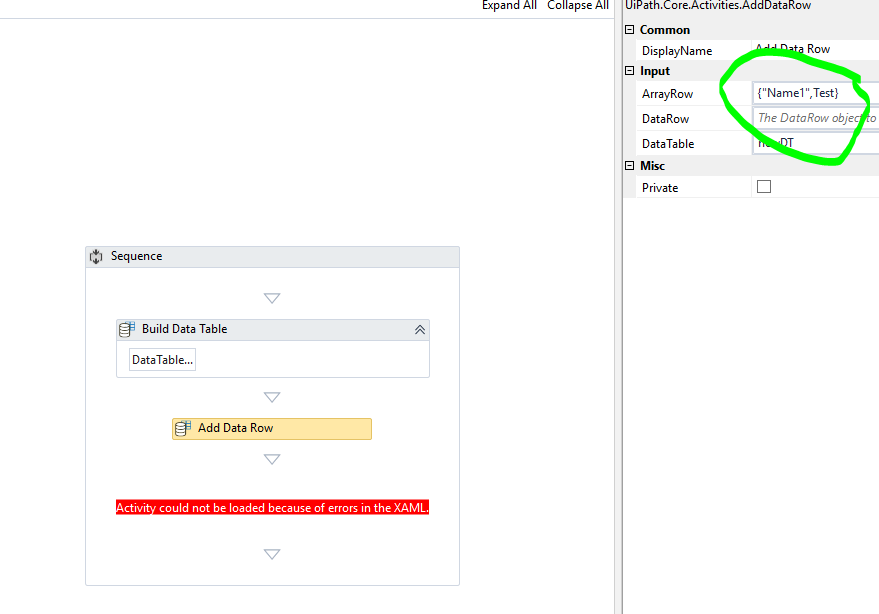Viewport: 879px width, 614px height.
Task: Click the drop arrow above Build Data Table
Action: coord(272,297)
